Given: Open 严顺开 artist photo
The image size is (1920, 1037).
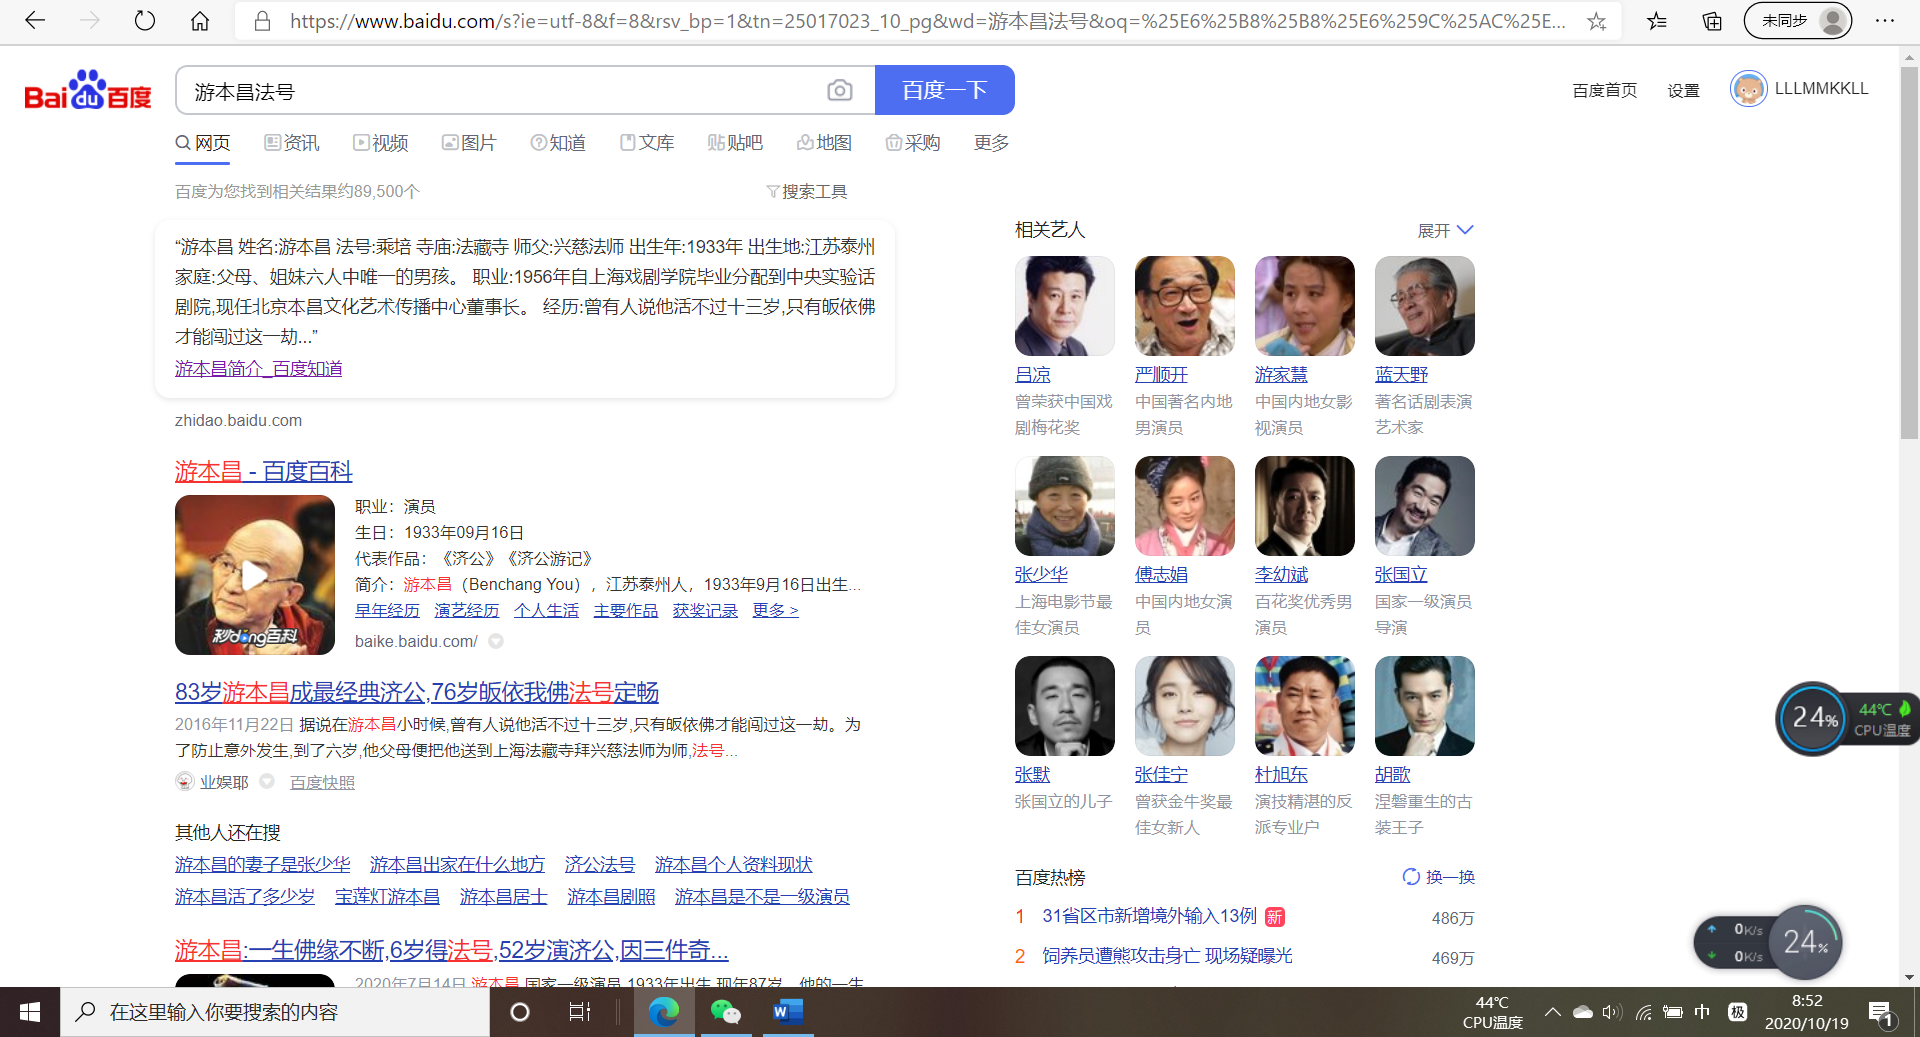Looking at the screenshot, I should tap(1185, 306).
